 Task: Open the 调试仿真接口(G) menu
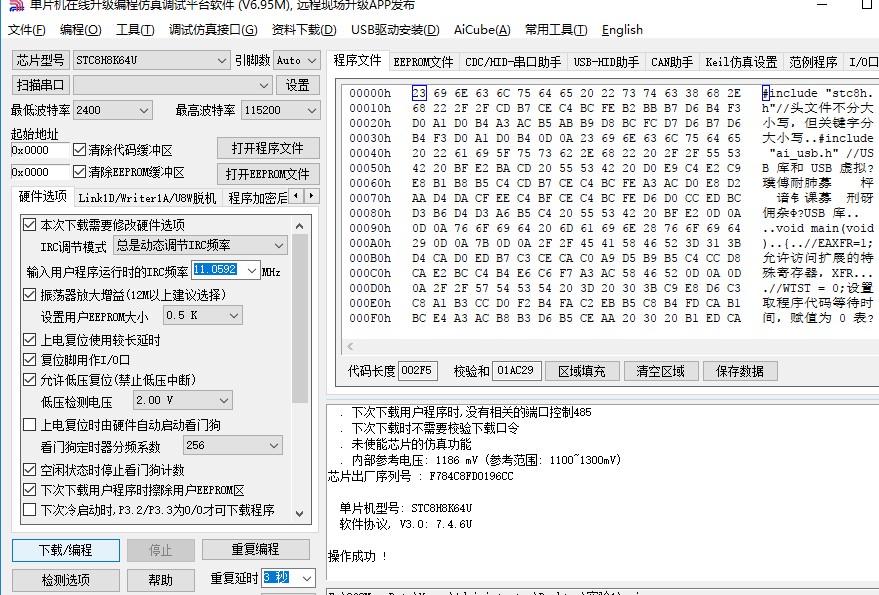click(213, 30)
